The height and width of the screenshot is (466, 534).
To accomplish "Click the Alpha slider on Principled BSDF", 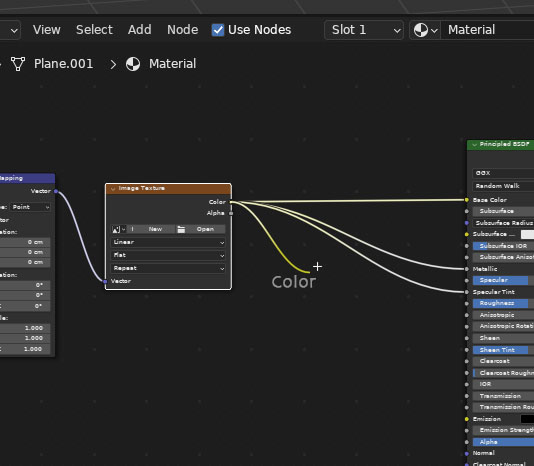I will pos(503,442).
